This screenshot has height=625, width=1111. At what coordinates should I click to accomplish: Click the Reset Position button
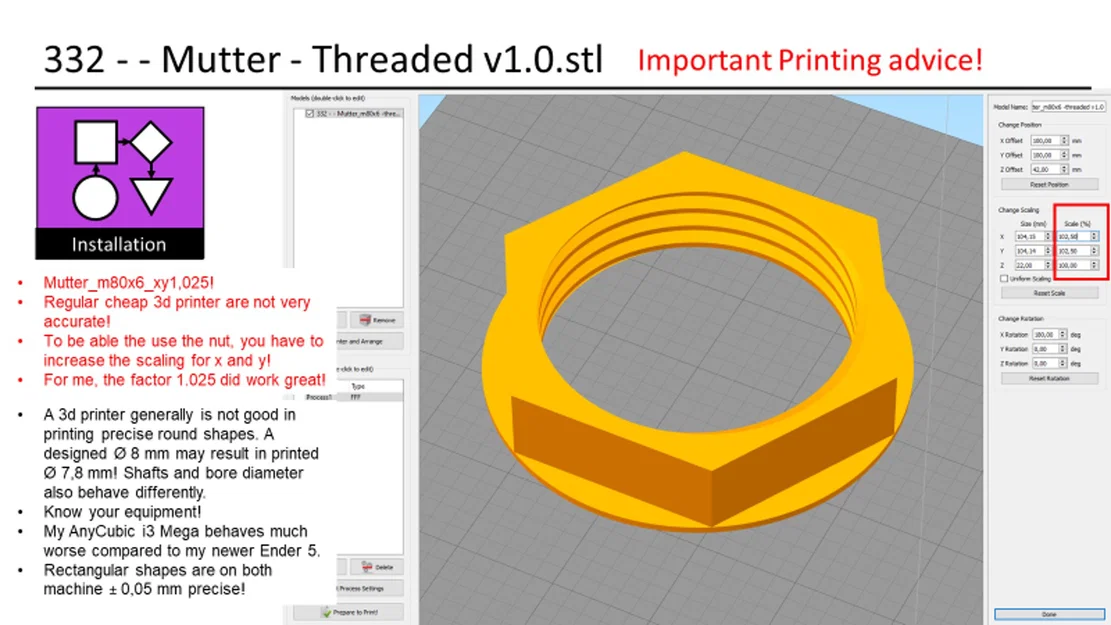point(1049,184)
